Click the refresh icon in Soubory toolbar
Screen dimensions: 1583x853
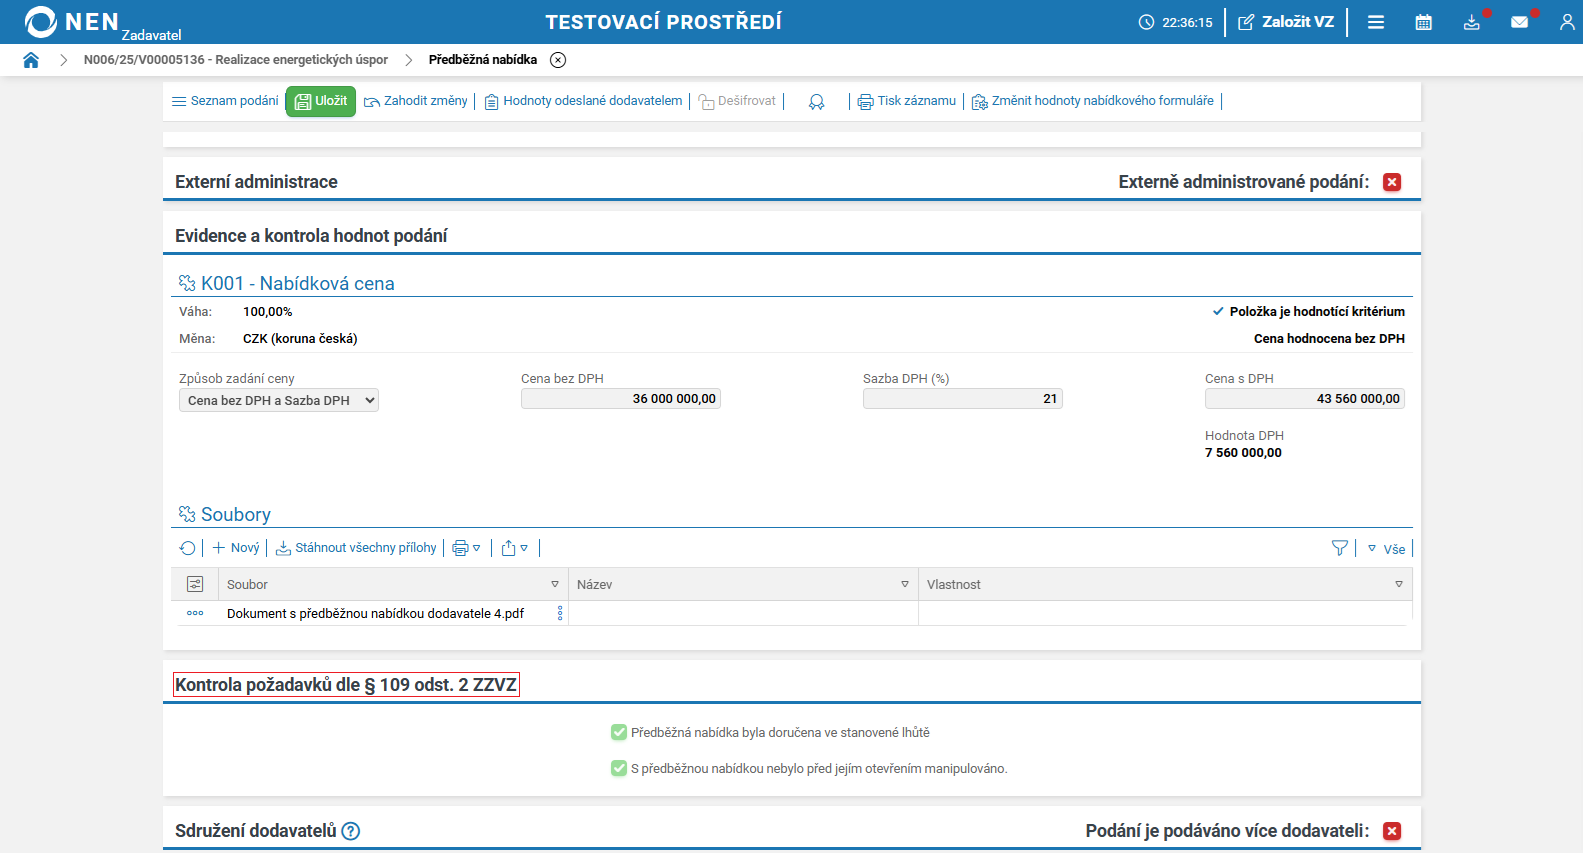click(187, 548)
